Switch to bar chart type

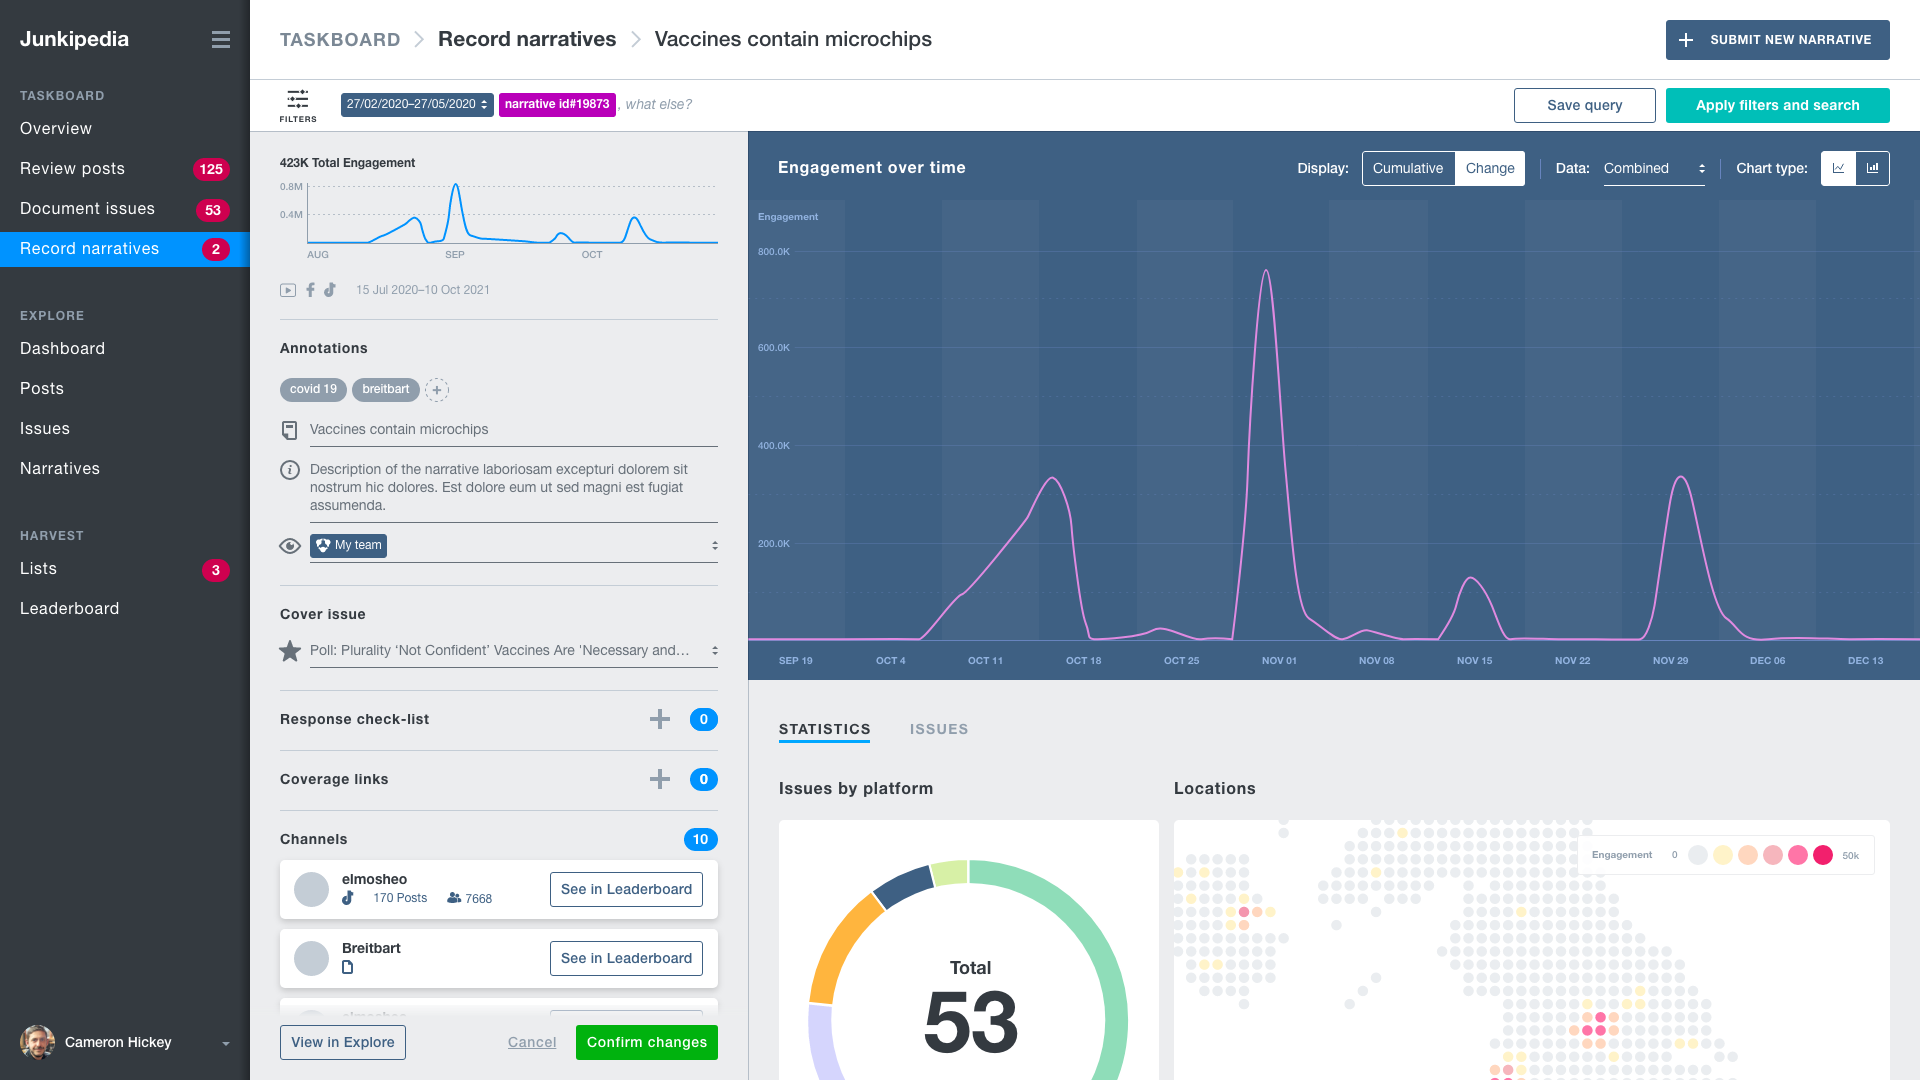point(1873,168)
